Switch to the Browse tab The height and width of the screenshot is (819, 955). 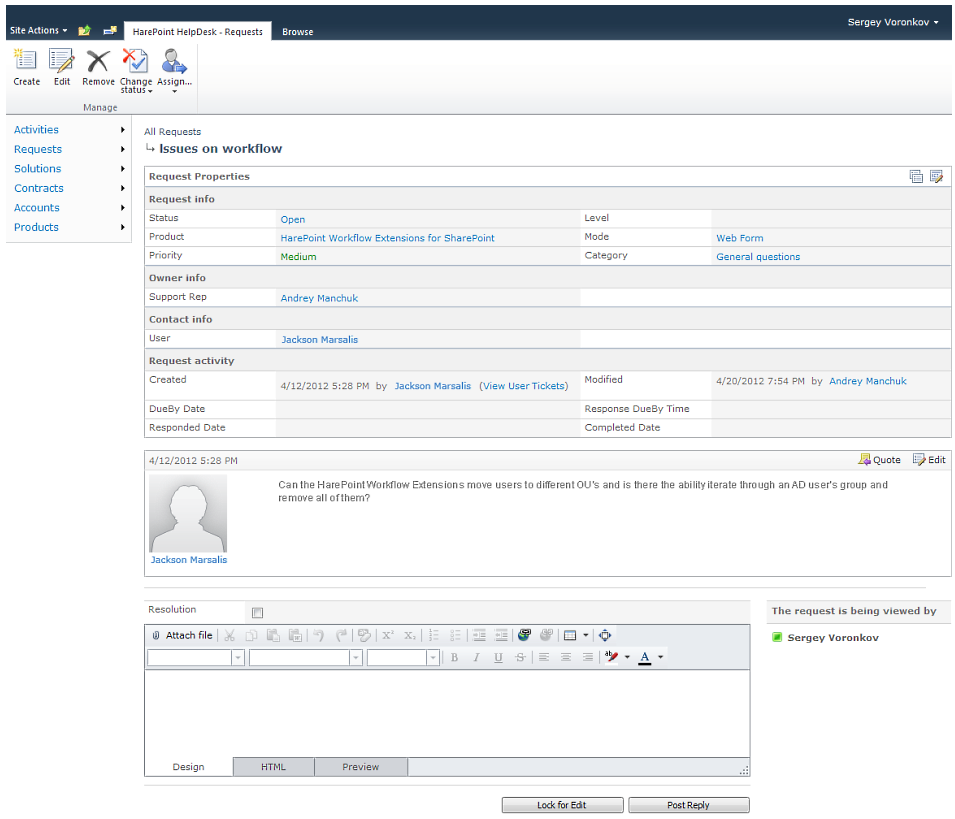pos(297,32)
